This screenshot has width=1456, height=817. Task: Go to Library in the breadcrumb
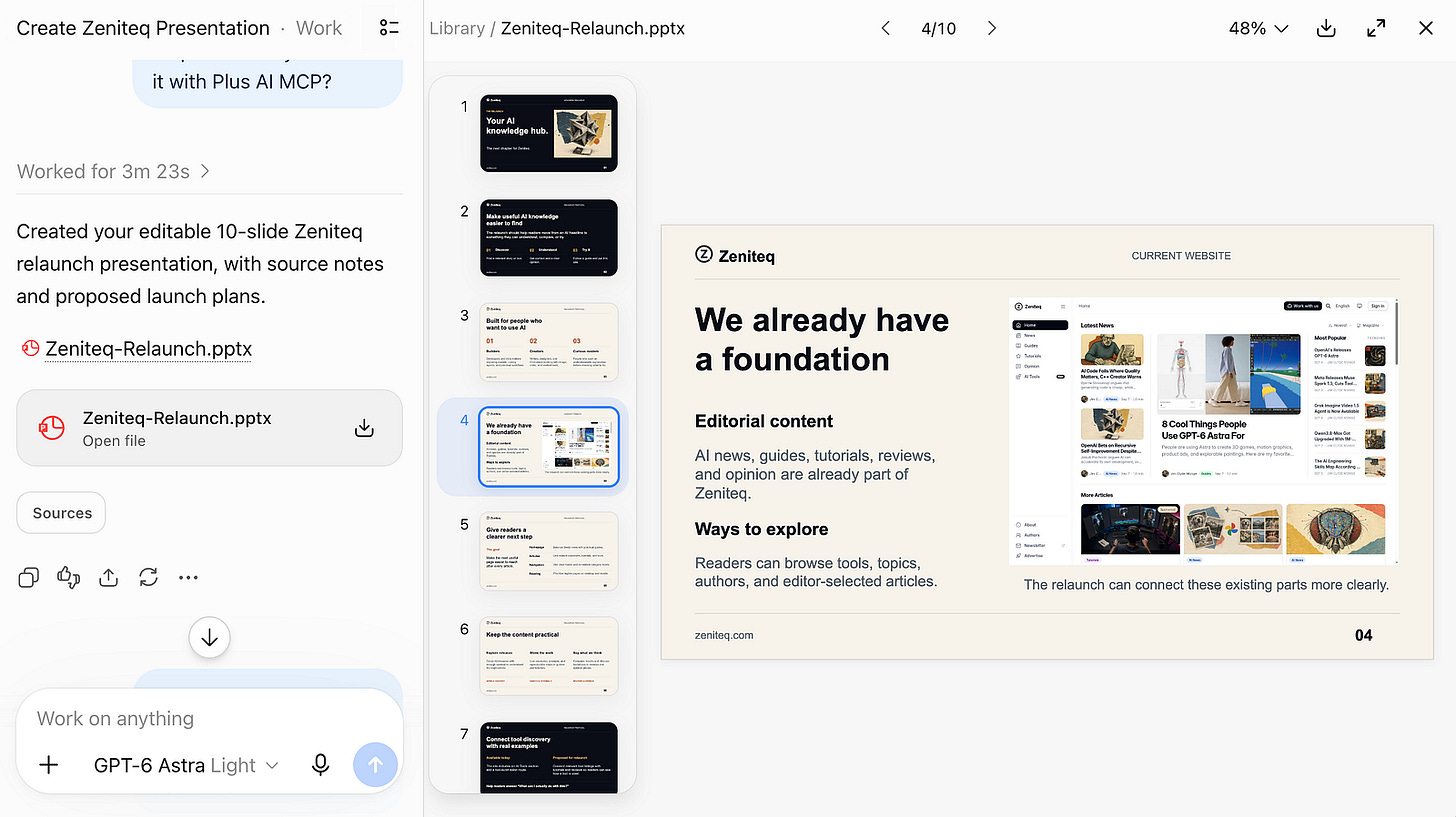click(457, 28)
